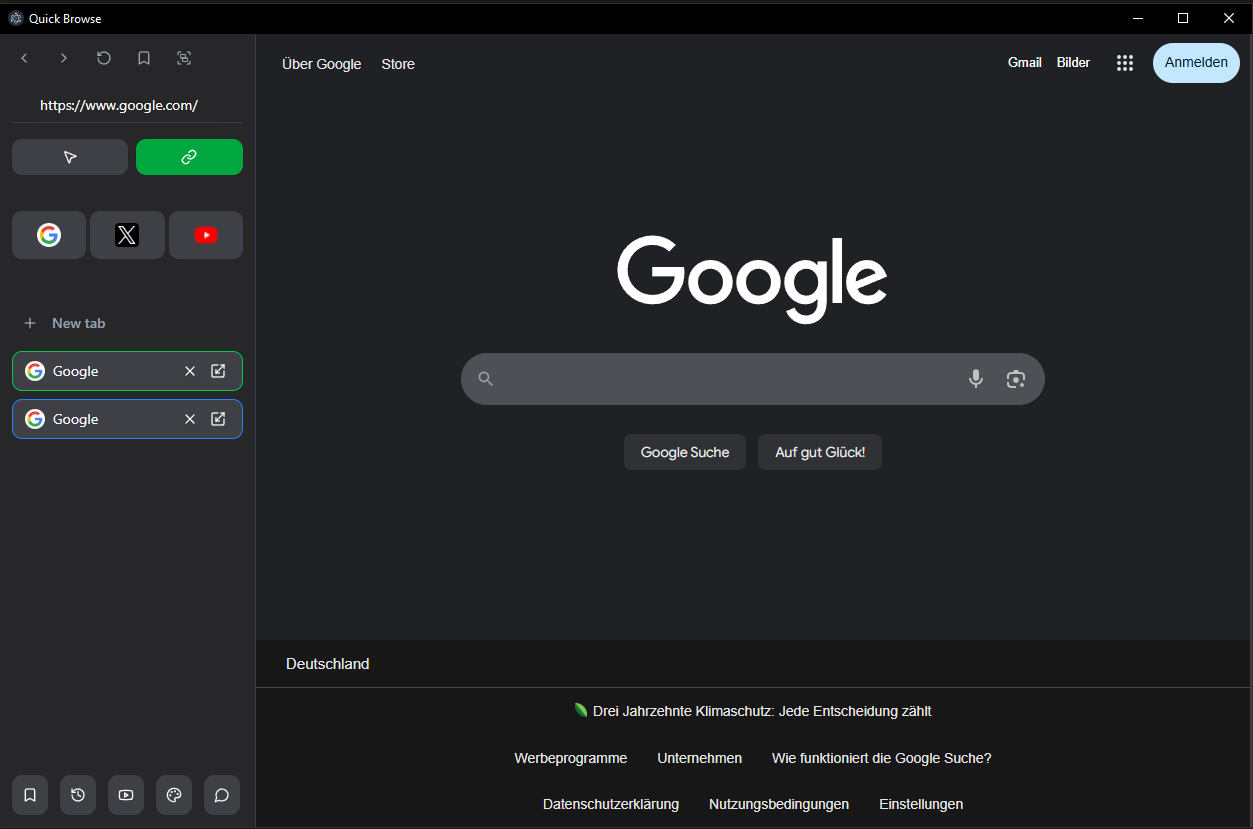Switch to the blue-outlined Google tab
The height and width of the screenshot is (829, 1253).
click(127, 419)
